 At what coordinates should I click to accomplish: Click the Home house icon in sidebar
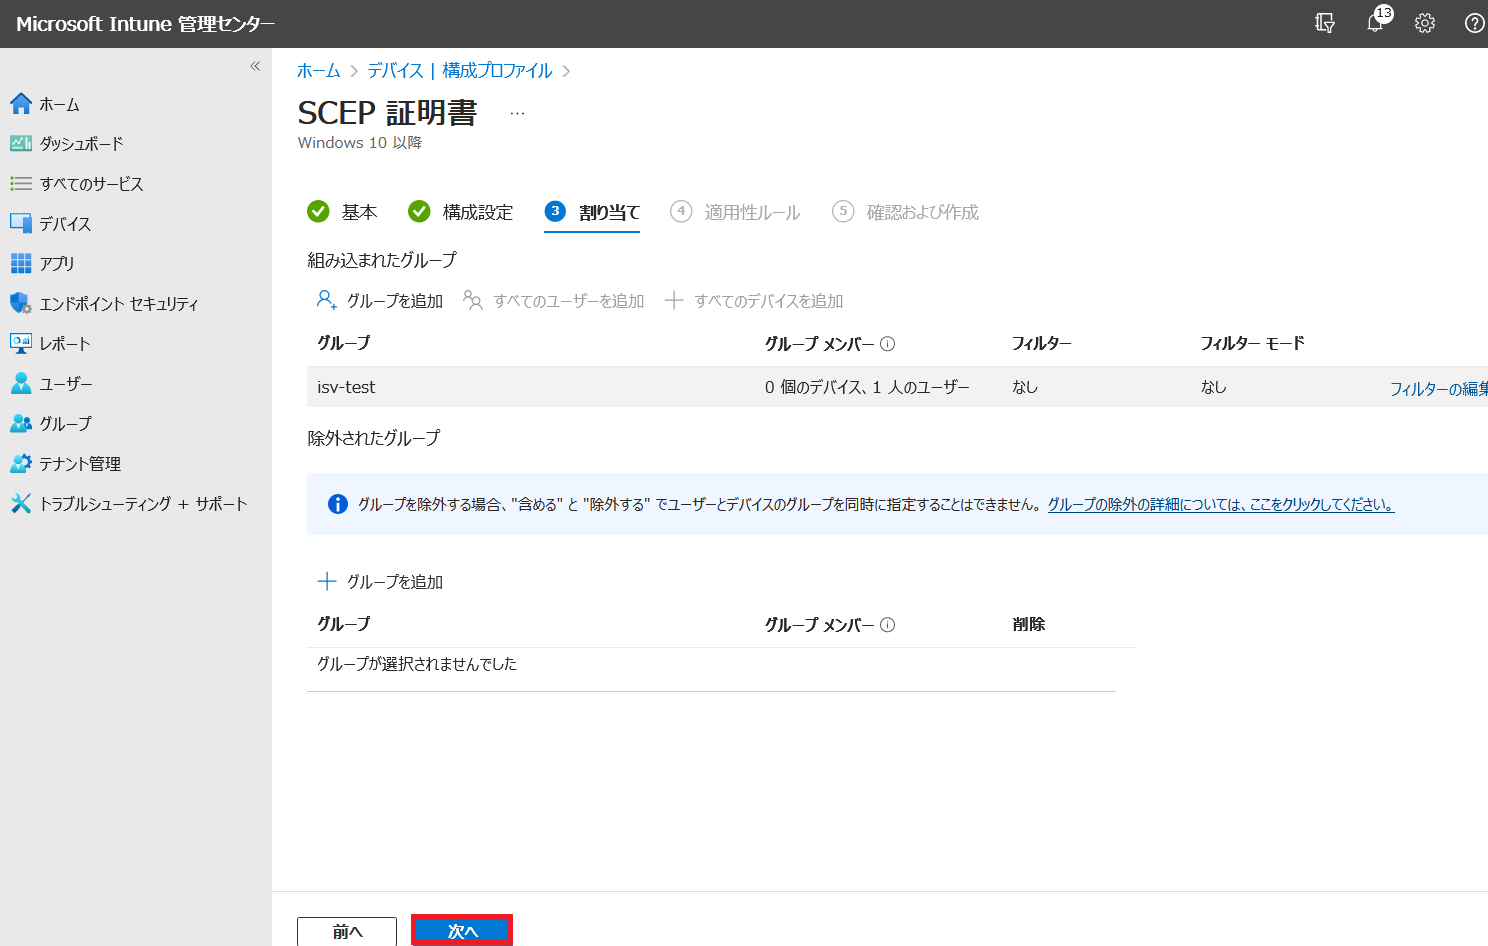(x=21, y=103)
